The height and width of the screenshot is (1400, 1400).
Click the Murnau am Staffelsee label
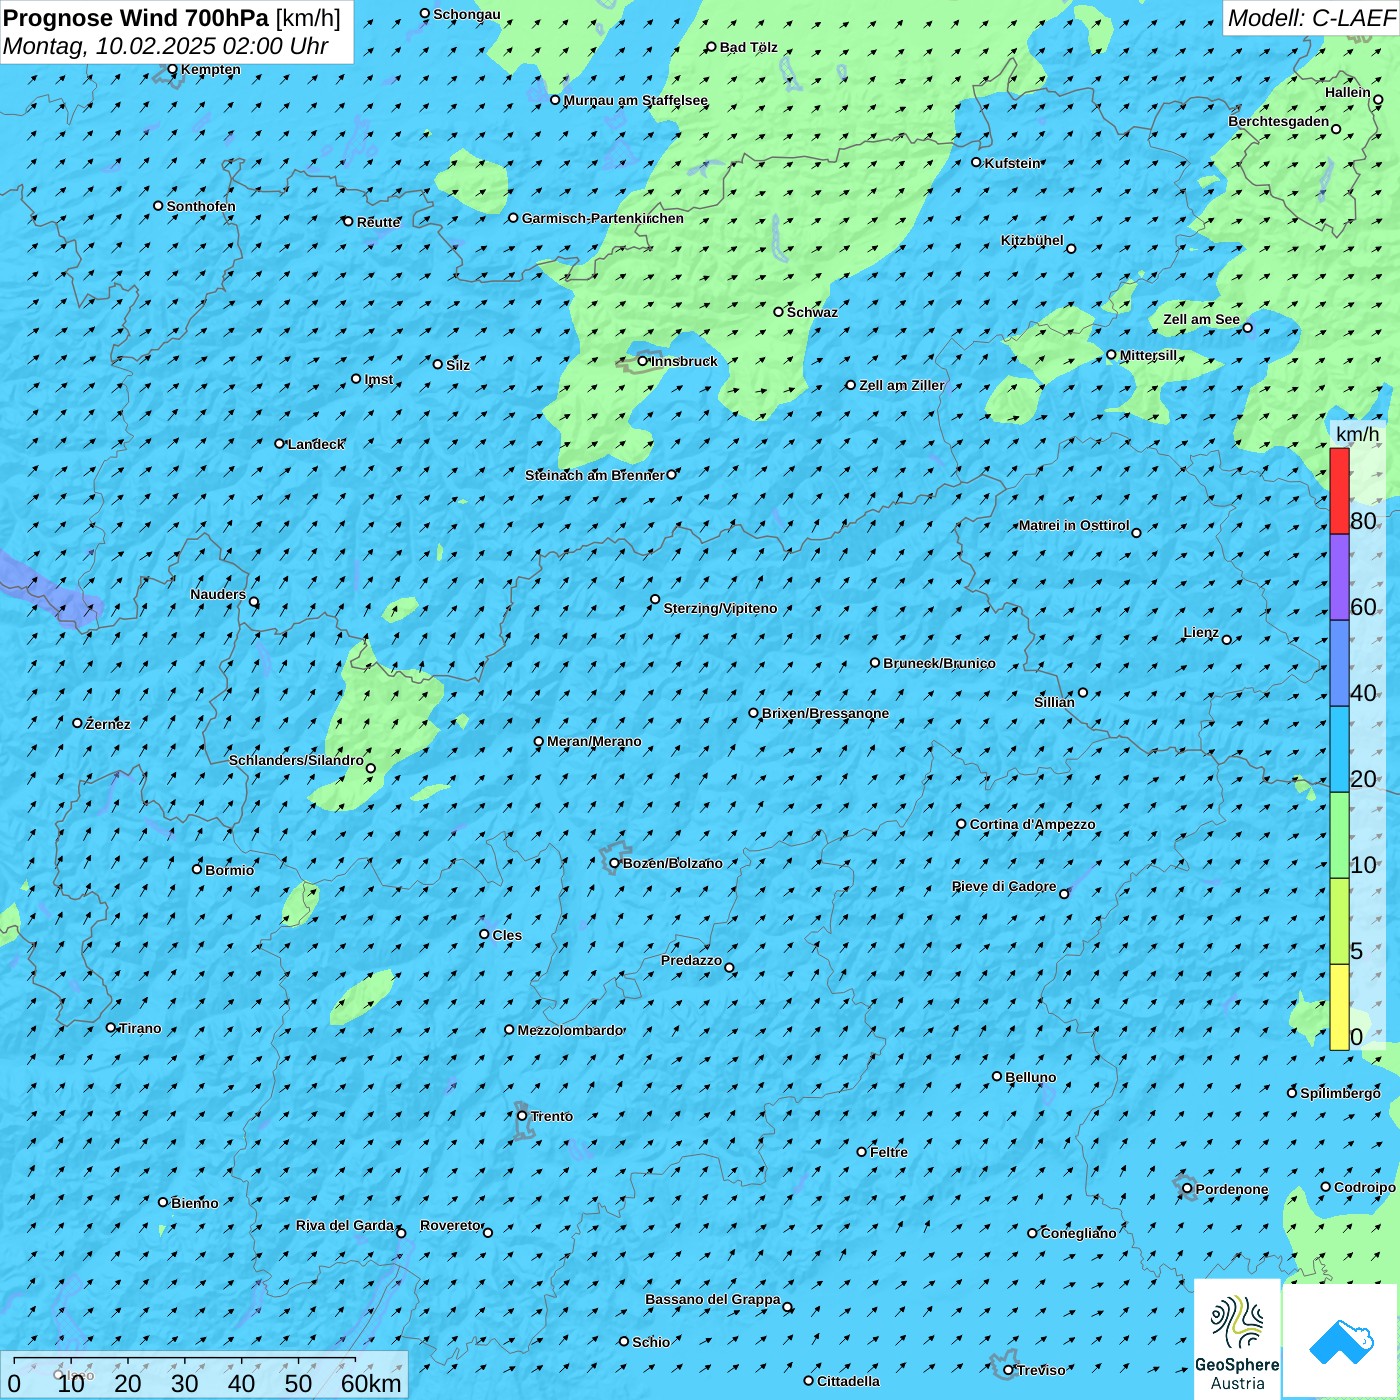coord(635,100)
